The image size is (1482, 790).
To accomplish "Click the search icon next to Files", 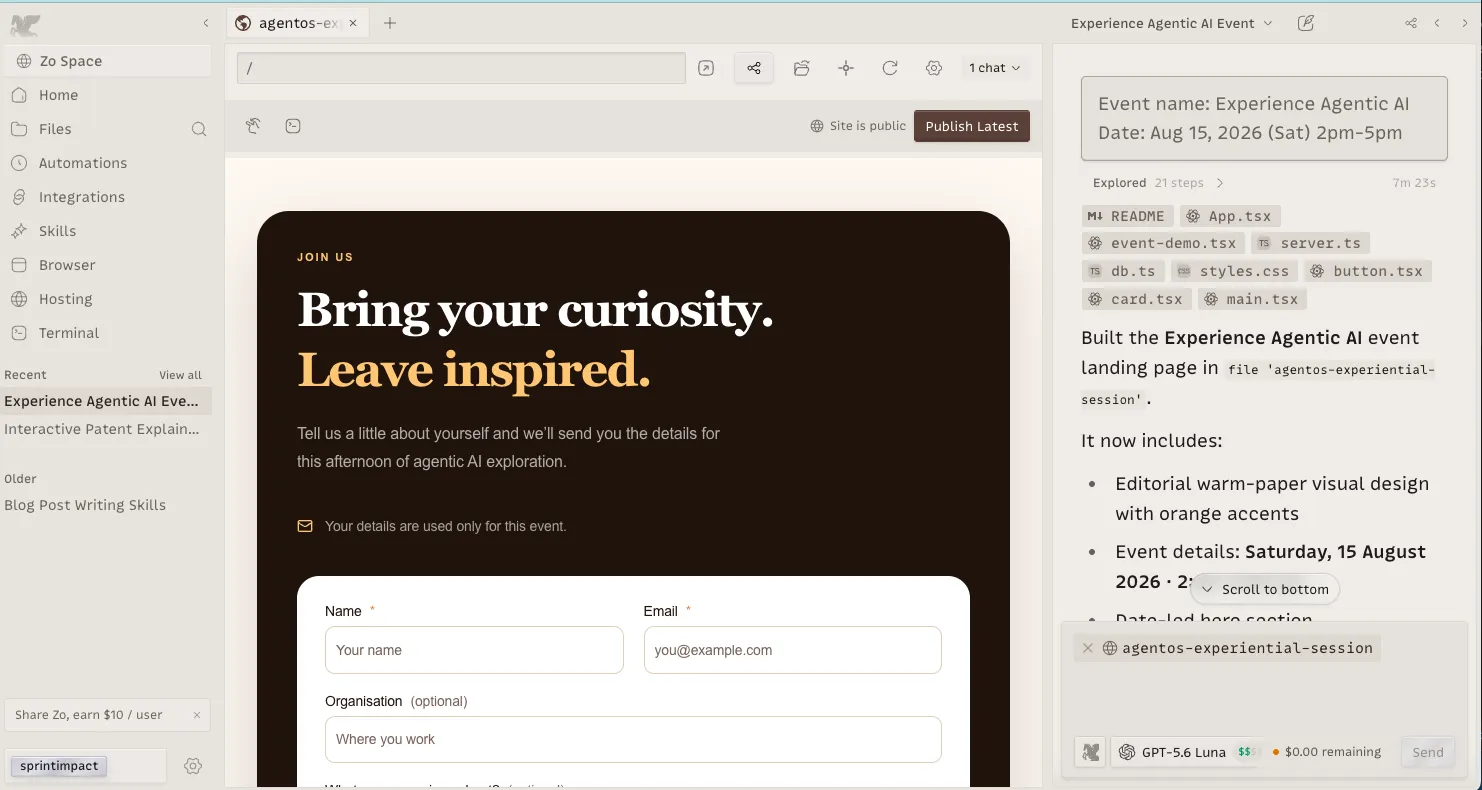I will tap(199, 129).
